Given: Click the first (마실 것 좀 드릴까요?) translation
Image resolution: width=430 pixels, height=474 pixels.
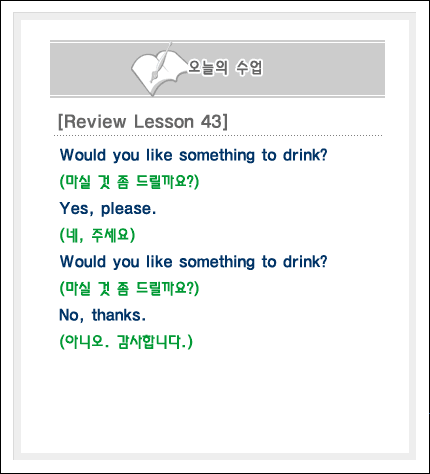Looking at the screenshot, I should [x=129, y=182].
